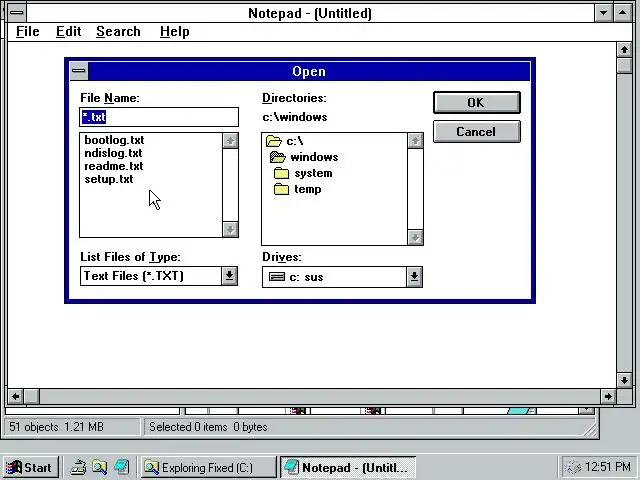Open Notepad window control menu box
Image resolution: width=640 pixels, height=480 pixels.
pyautogui.click(x=17, y=13)
